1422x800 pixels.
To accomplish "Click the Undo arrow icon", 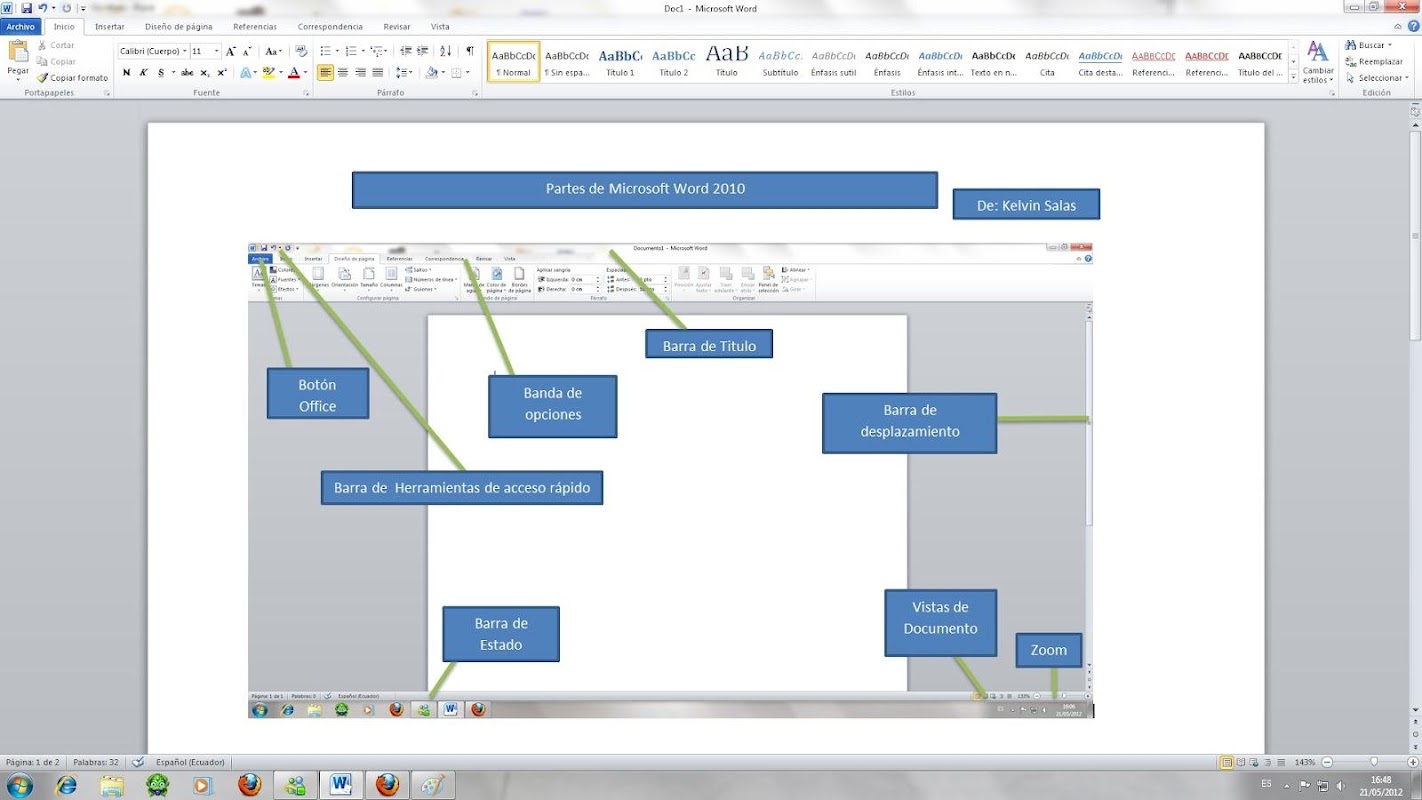I will click(x=42, y=8).
